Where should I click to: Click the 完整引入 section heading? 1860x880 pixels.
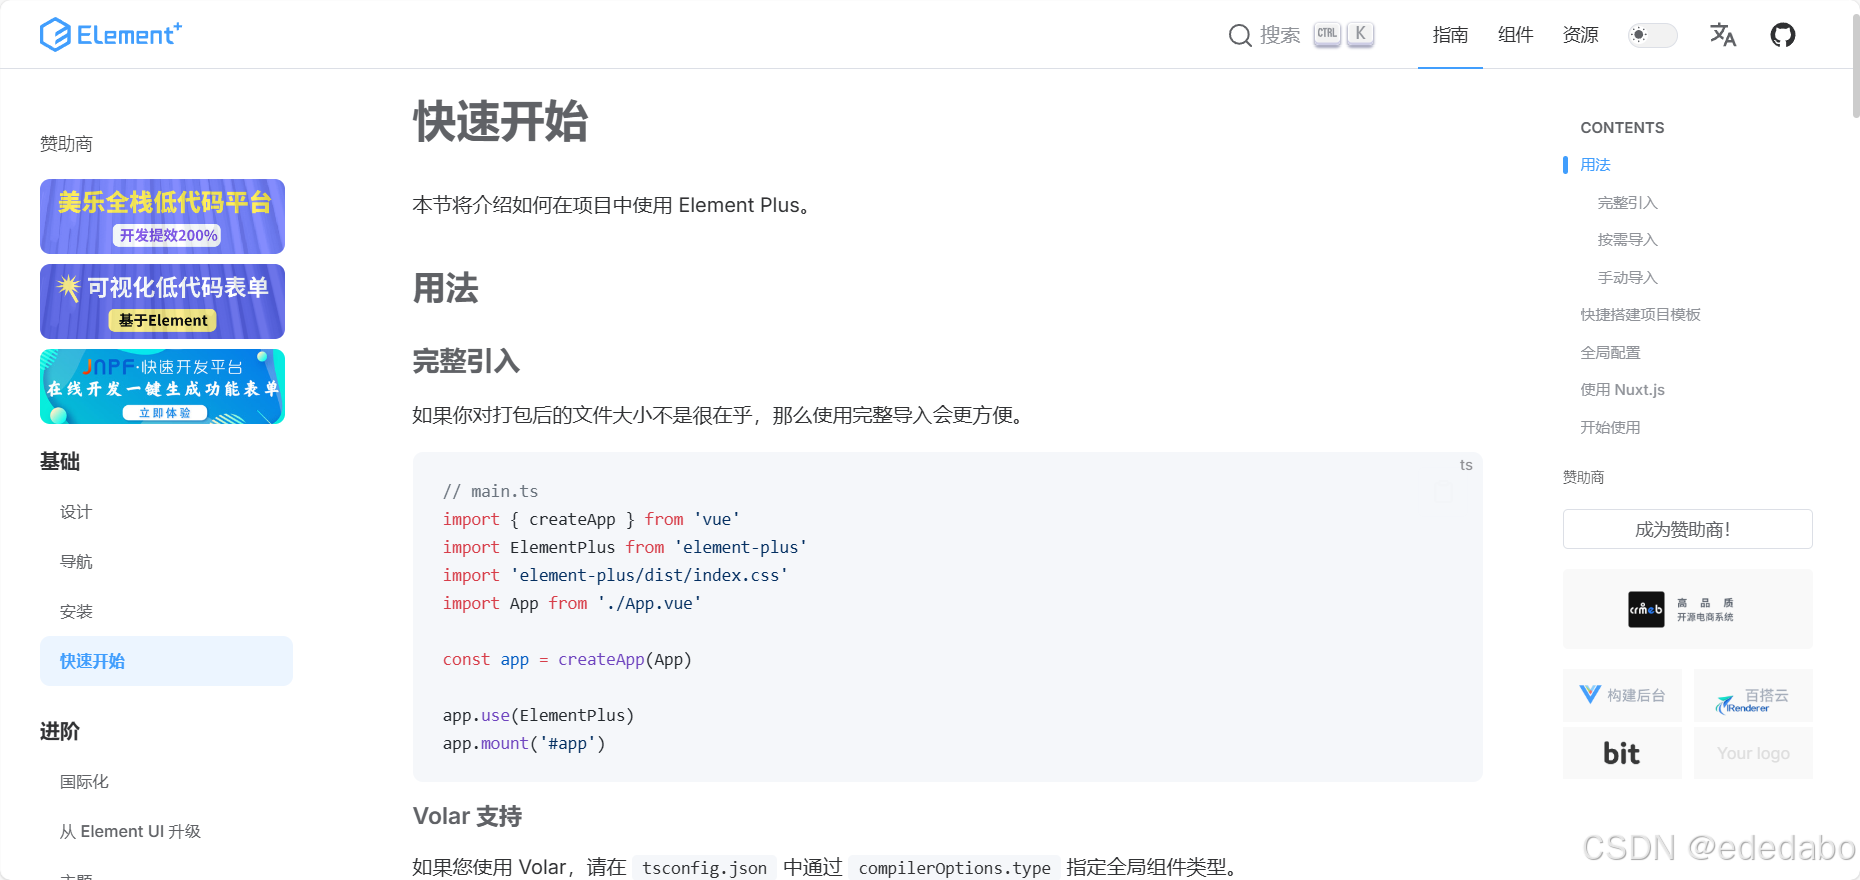466,361
